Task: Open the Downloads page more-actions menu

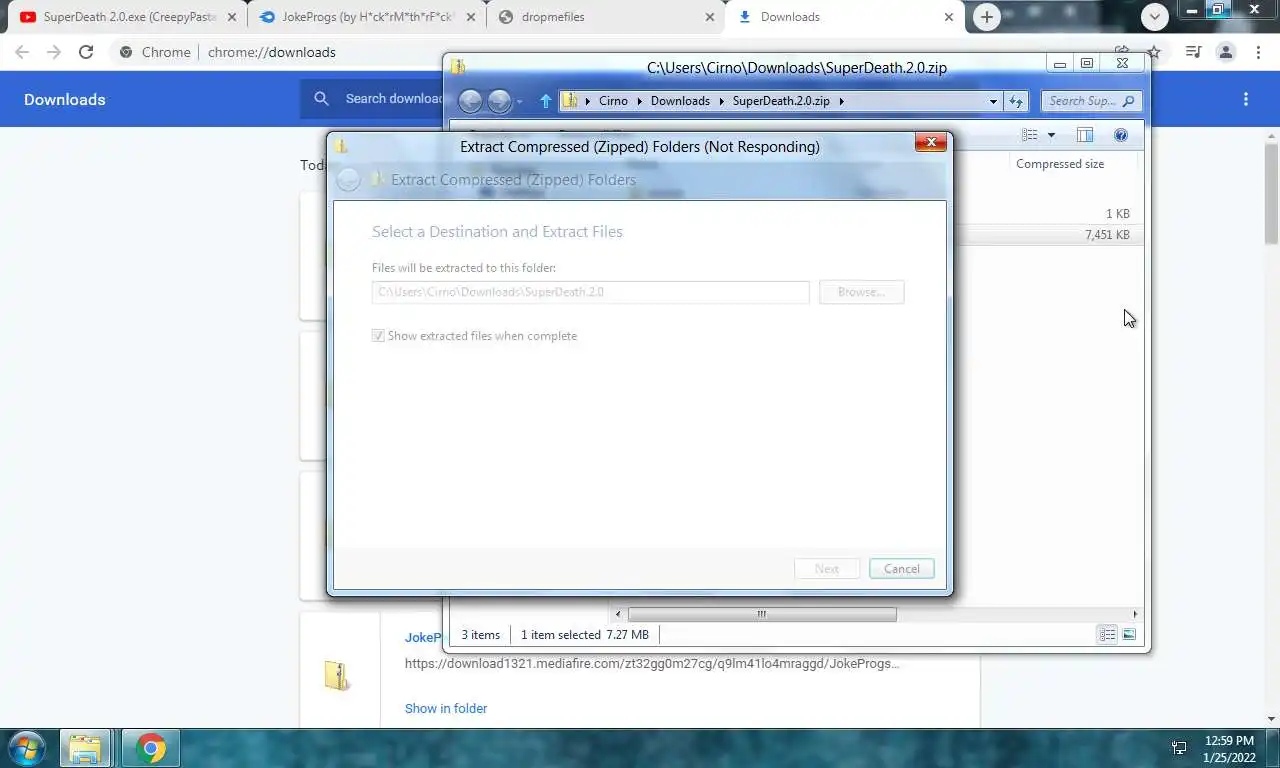Action: [x=1246, y=99]
